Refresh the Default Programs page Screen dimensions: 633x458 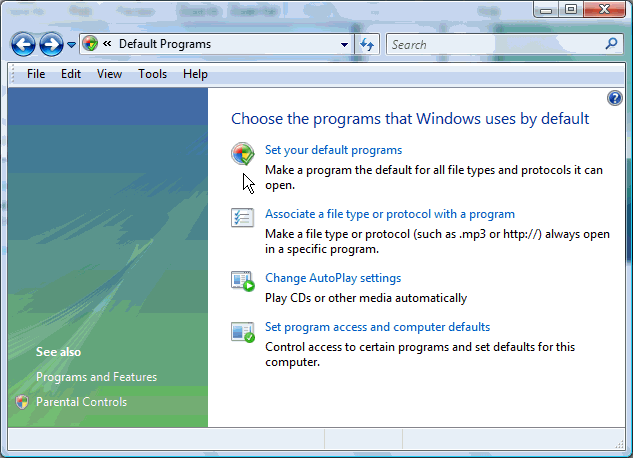tap(367, 44)
